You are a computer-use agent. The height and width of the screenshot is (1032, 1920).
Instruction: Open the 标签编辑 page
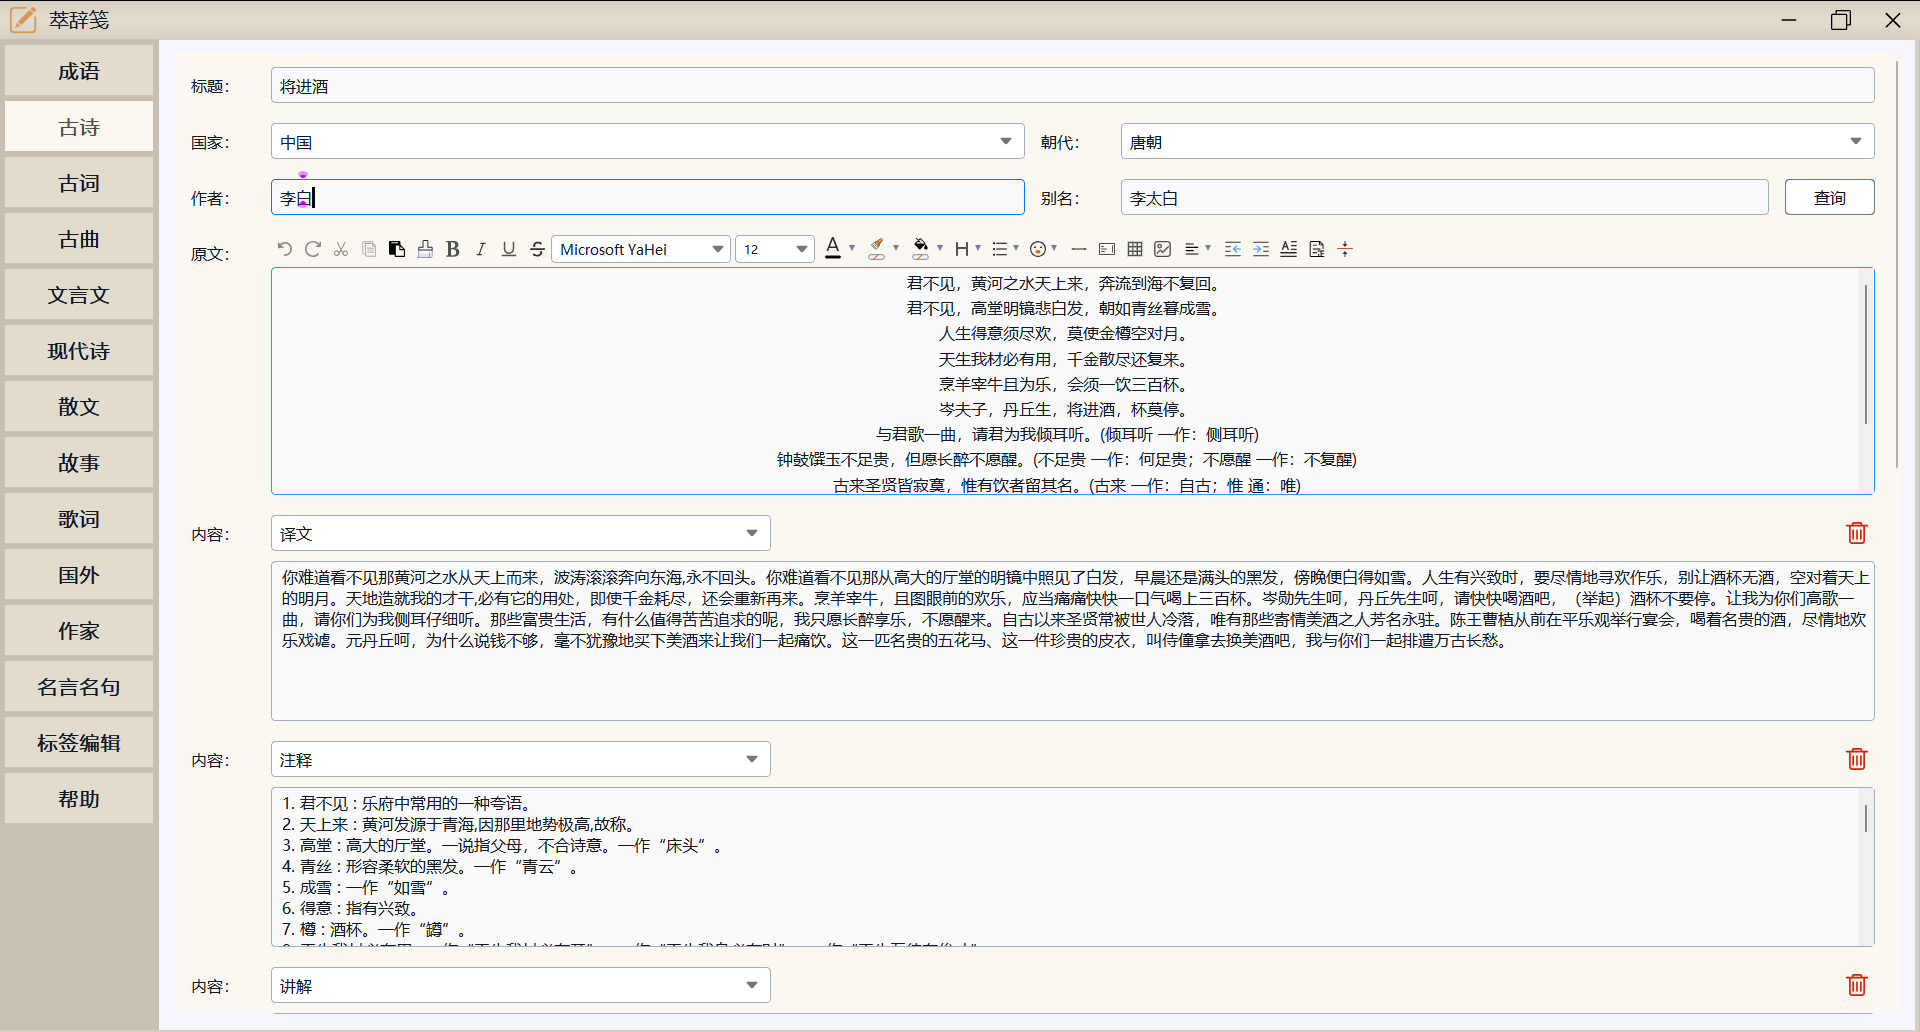pos(79,743)
